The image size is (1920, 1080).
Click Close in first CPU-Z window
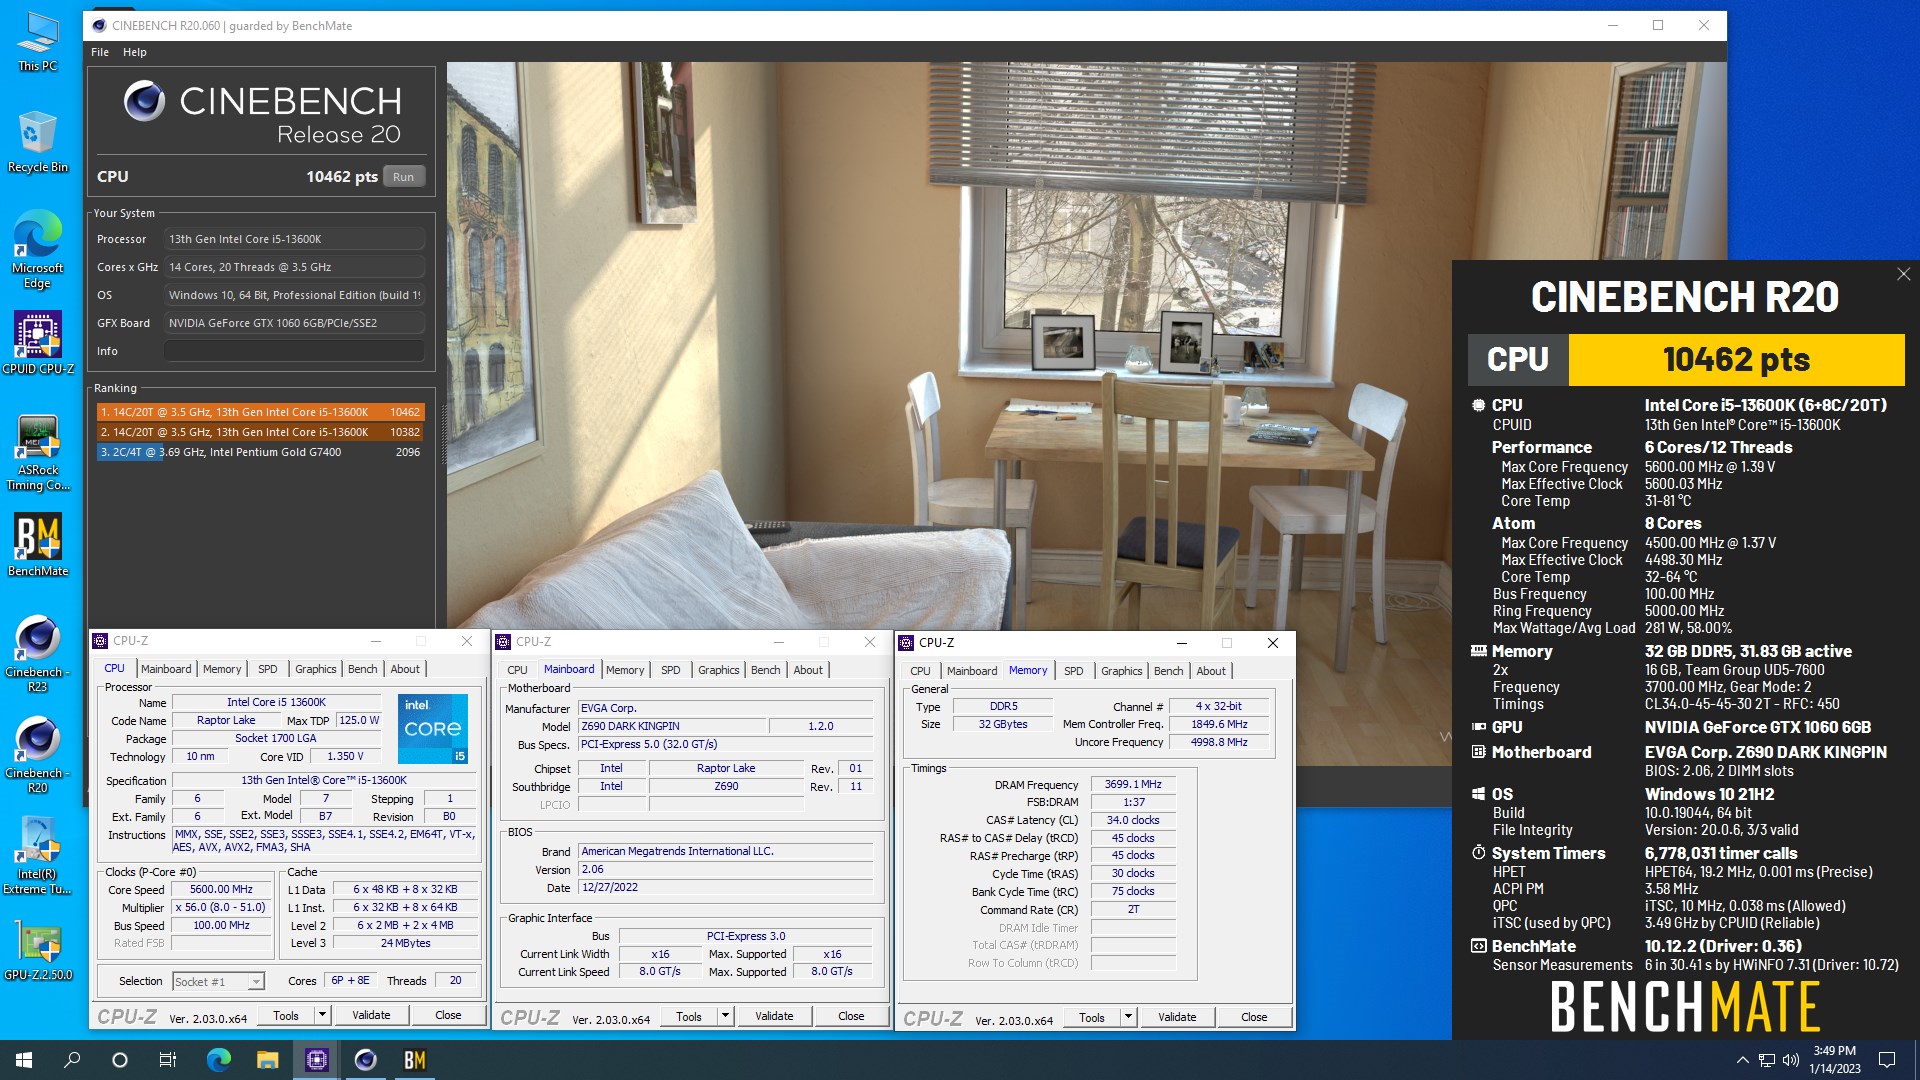click(x=448, y=1015)
